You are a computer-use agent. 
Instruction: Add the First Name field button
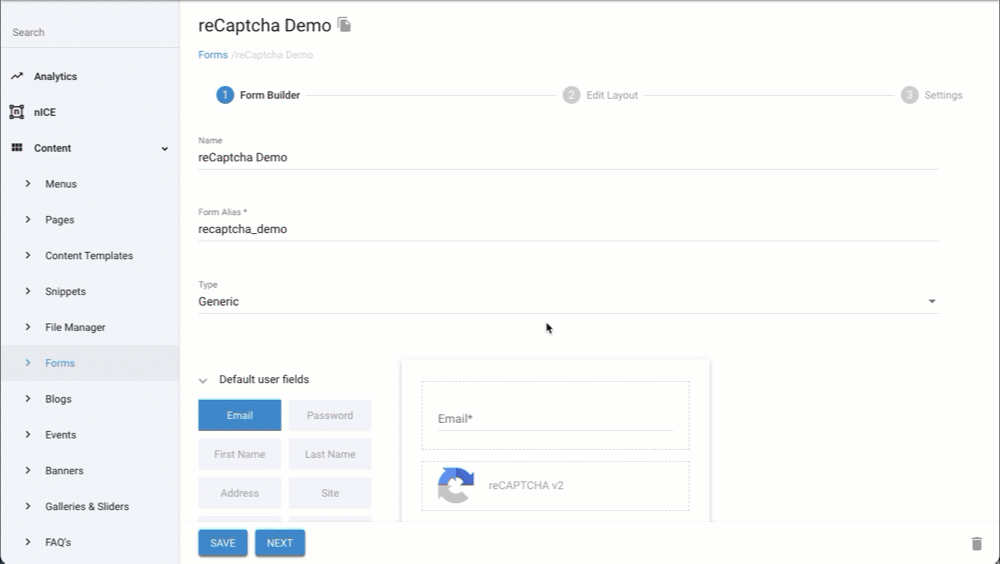pyautogui.click(x=240, y=454)
